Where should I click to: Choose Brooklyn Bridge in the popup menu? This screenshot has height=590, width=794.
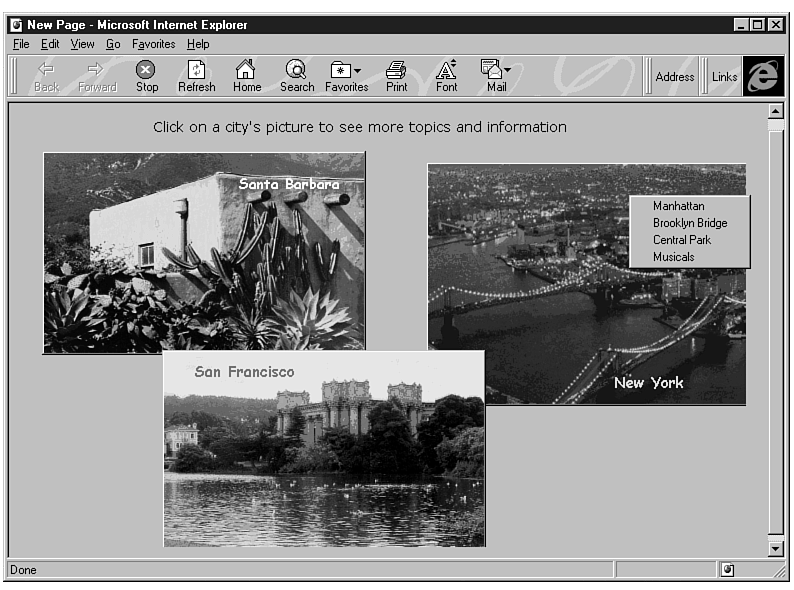pos(689,223)
